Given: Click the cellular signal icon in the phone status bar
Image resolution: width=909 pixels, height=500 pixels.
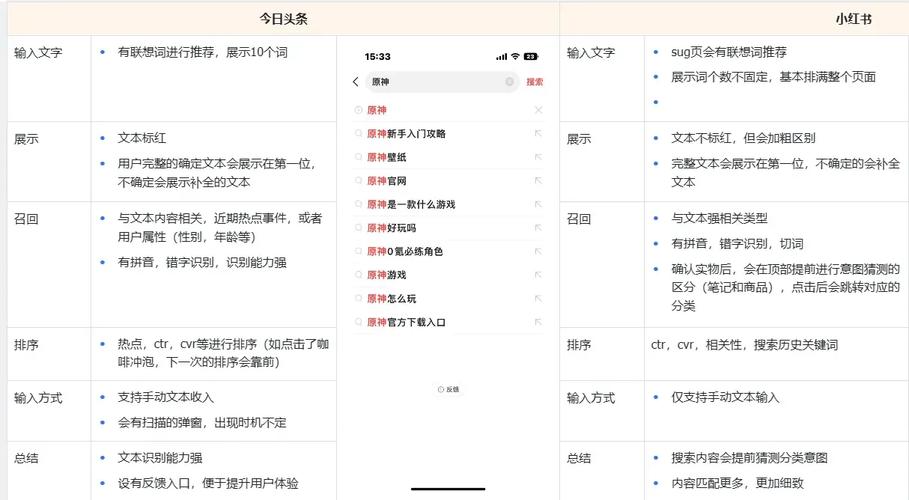Looking at the screenshot, I should (x=501, y=57).
